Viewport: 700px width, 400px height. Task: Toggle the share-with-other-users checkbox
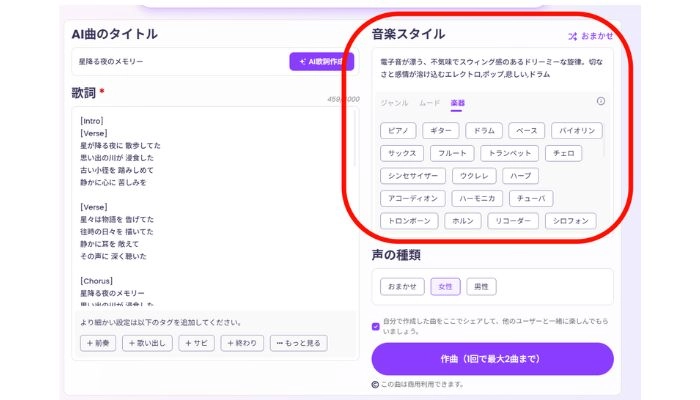click(376, 325)
